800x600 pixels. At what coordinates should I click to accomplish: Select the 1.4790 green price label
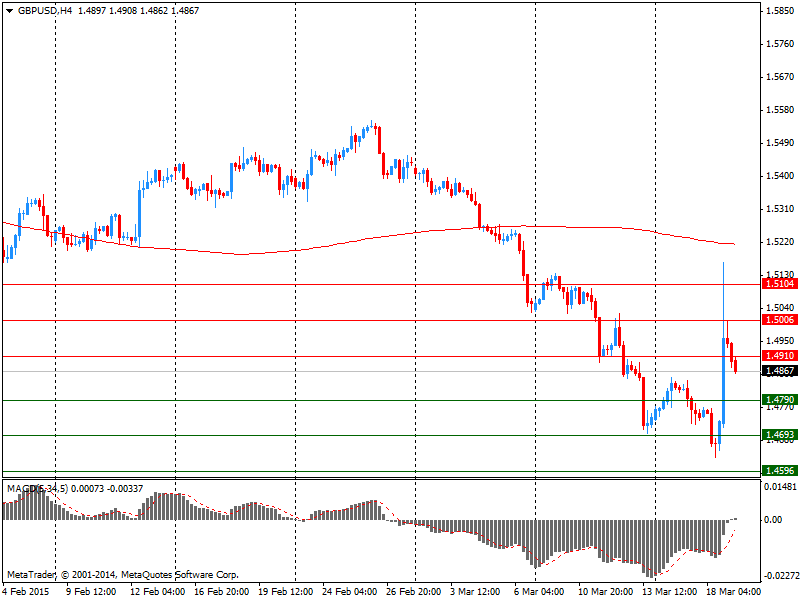(780, 399)
